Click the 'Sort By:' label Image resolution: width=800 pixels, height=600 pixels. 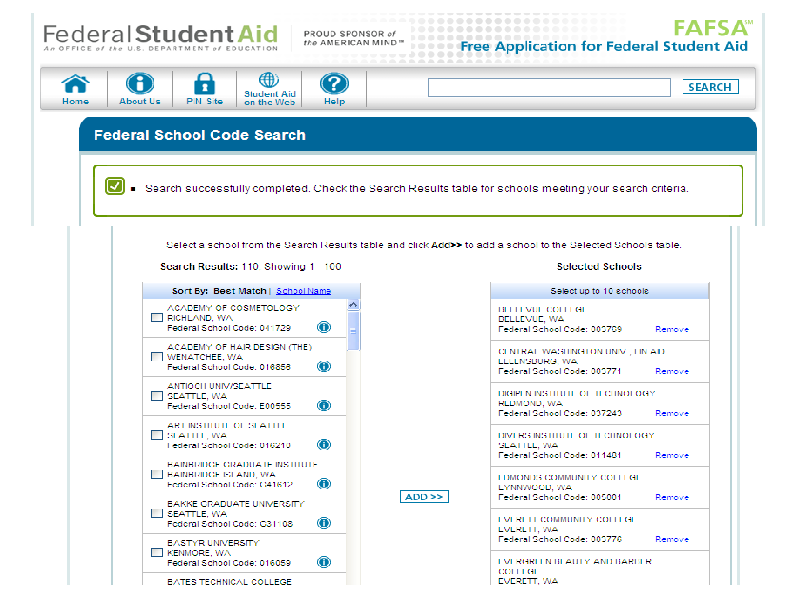(x=190, y=291)
